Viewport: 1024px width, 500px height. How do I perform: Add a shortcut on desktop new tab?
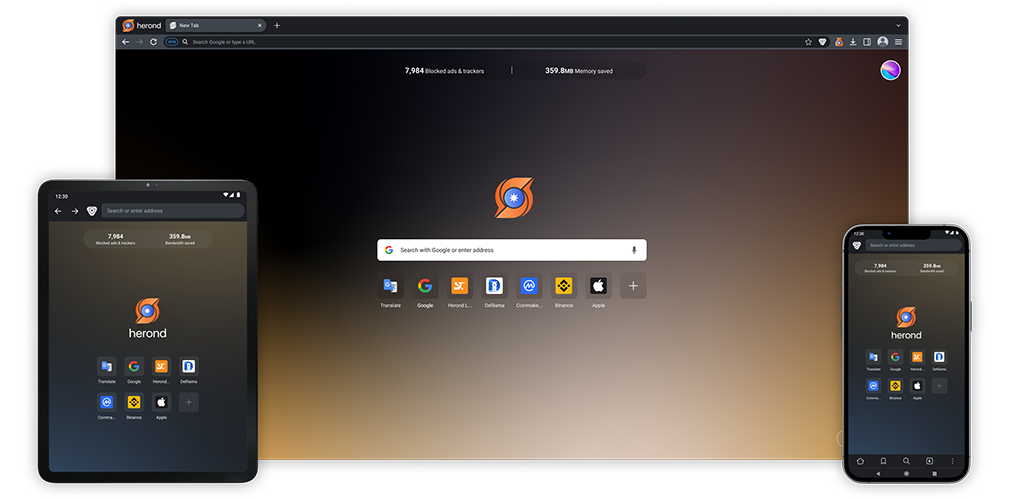point(633,286)
